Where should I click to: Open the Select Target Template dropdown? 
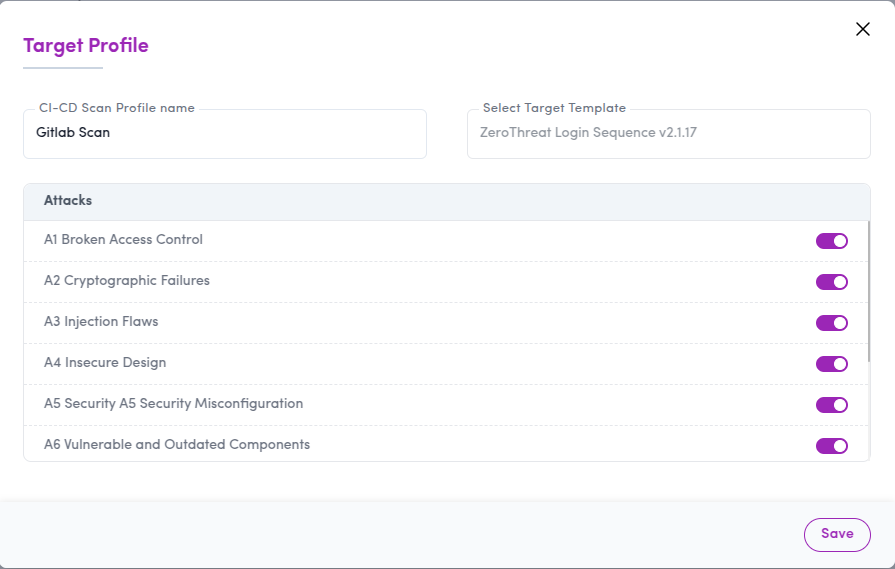(x=668, y=134)
